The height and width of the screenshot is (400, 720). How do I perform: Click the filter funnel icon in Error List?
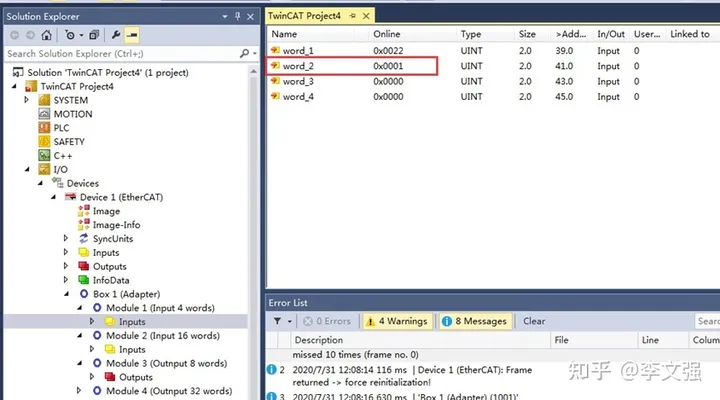coord(277,321)
